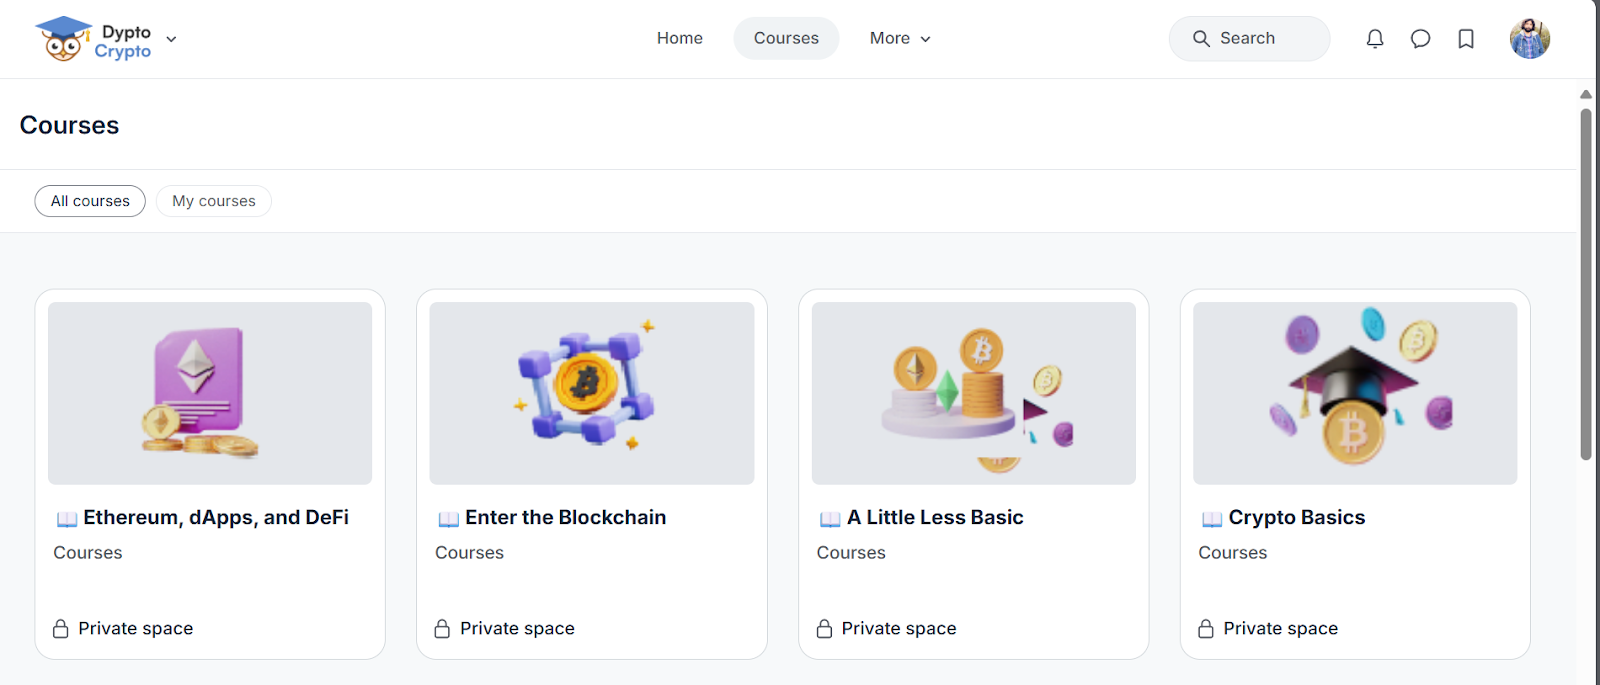Screen dimensions: 1600x685
Task: Expand the chevron next to Dypto Crypto
Action: click(171, 39)
